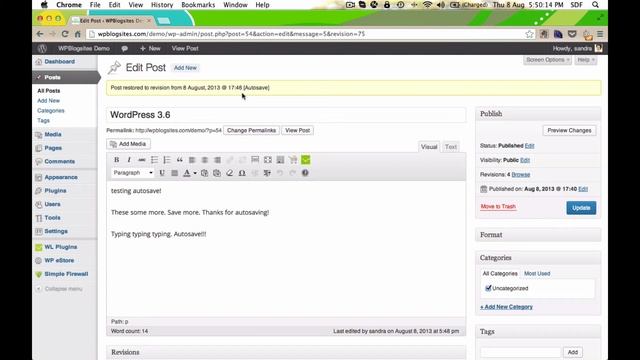
Task: Toggle the kitchen sink toolbar row
Action: pyautogui.click(x=280, y=160)
